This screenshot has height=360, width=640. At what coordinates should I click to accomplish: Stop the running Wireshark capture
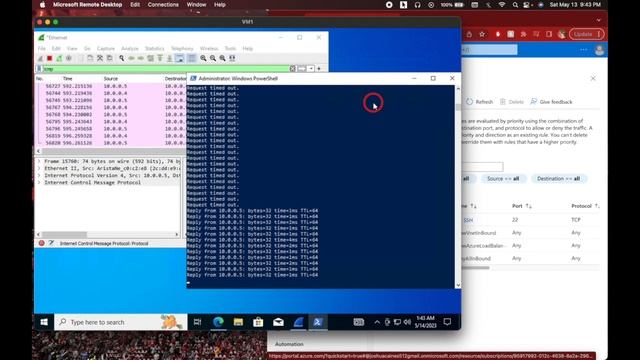[x=49, y=58]
